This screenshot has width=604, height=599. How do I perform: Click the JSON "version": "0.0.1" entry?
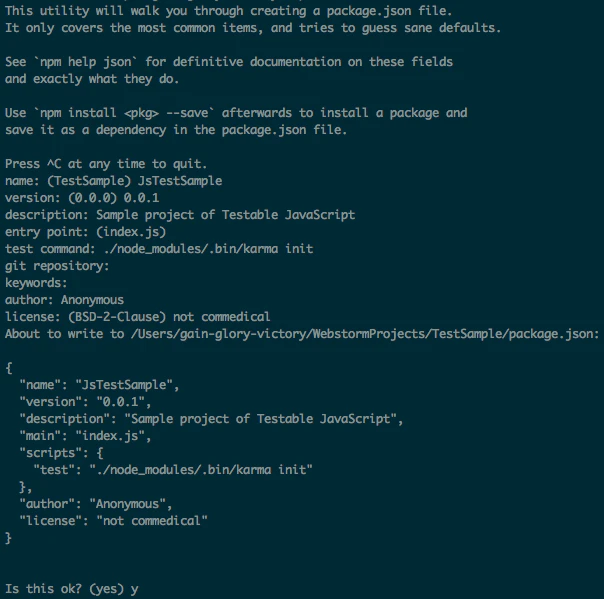(x=85, y=401)
